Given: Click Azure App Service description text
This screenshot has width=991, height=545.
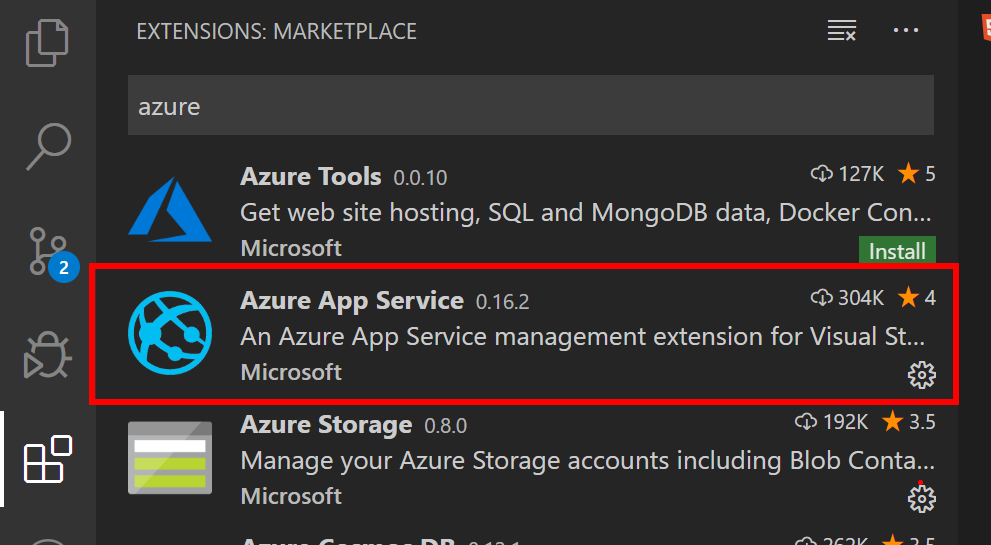Looking at the screenshot, I should coord(582,337).
